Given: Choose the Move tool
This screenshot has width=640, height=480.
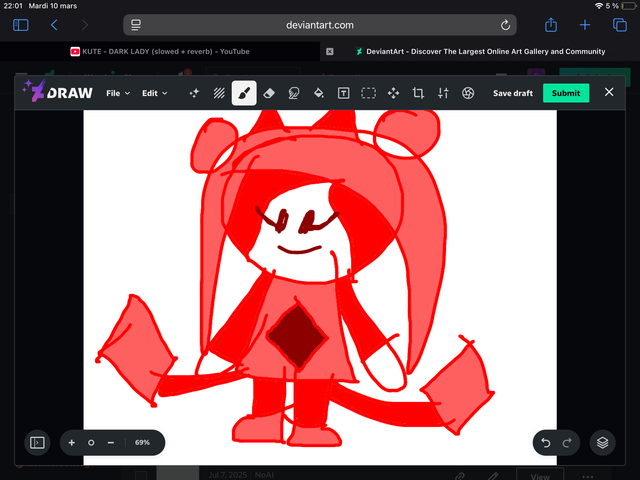Looking at the screenshot, I should point(393,93).
